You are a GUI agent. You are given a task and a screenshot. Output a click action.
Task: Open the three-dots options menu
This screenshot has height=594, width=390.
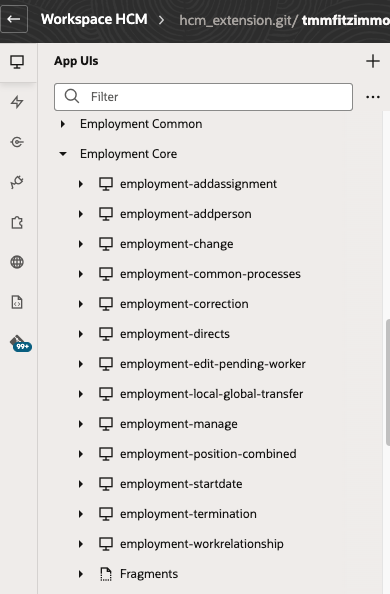373,97
